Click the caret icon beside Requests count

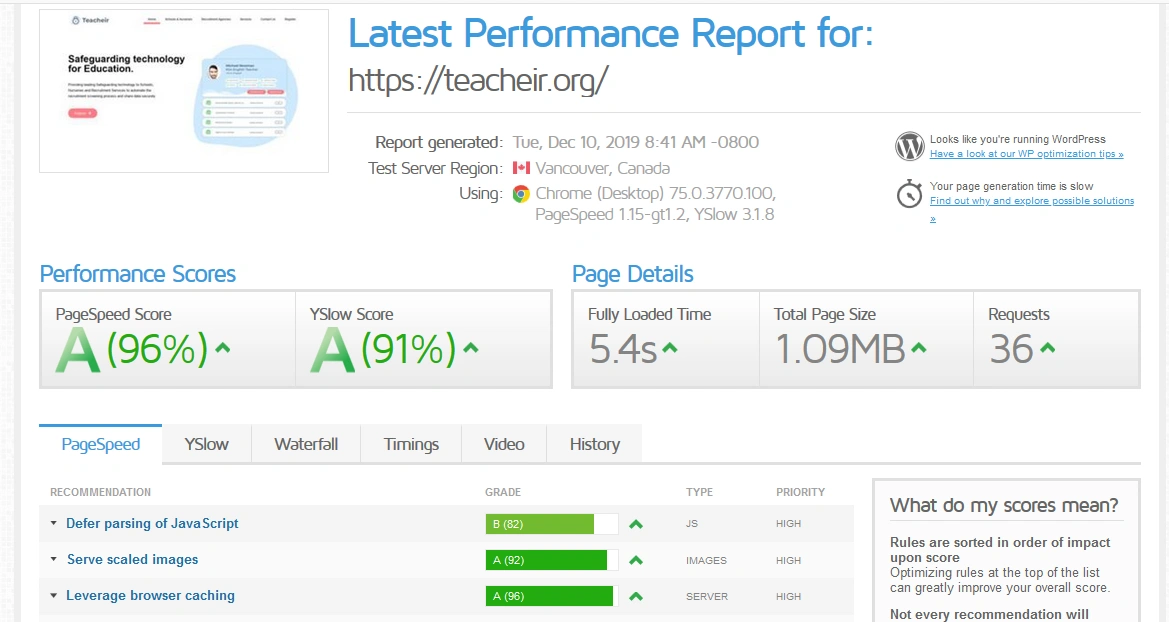1047,349
